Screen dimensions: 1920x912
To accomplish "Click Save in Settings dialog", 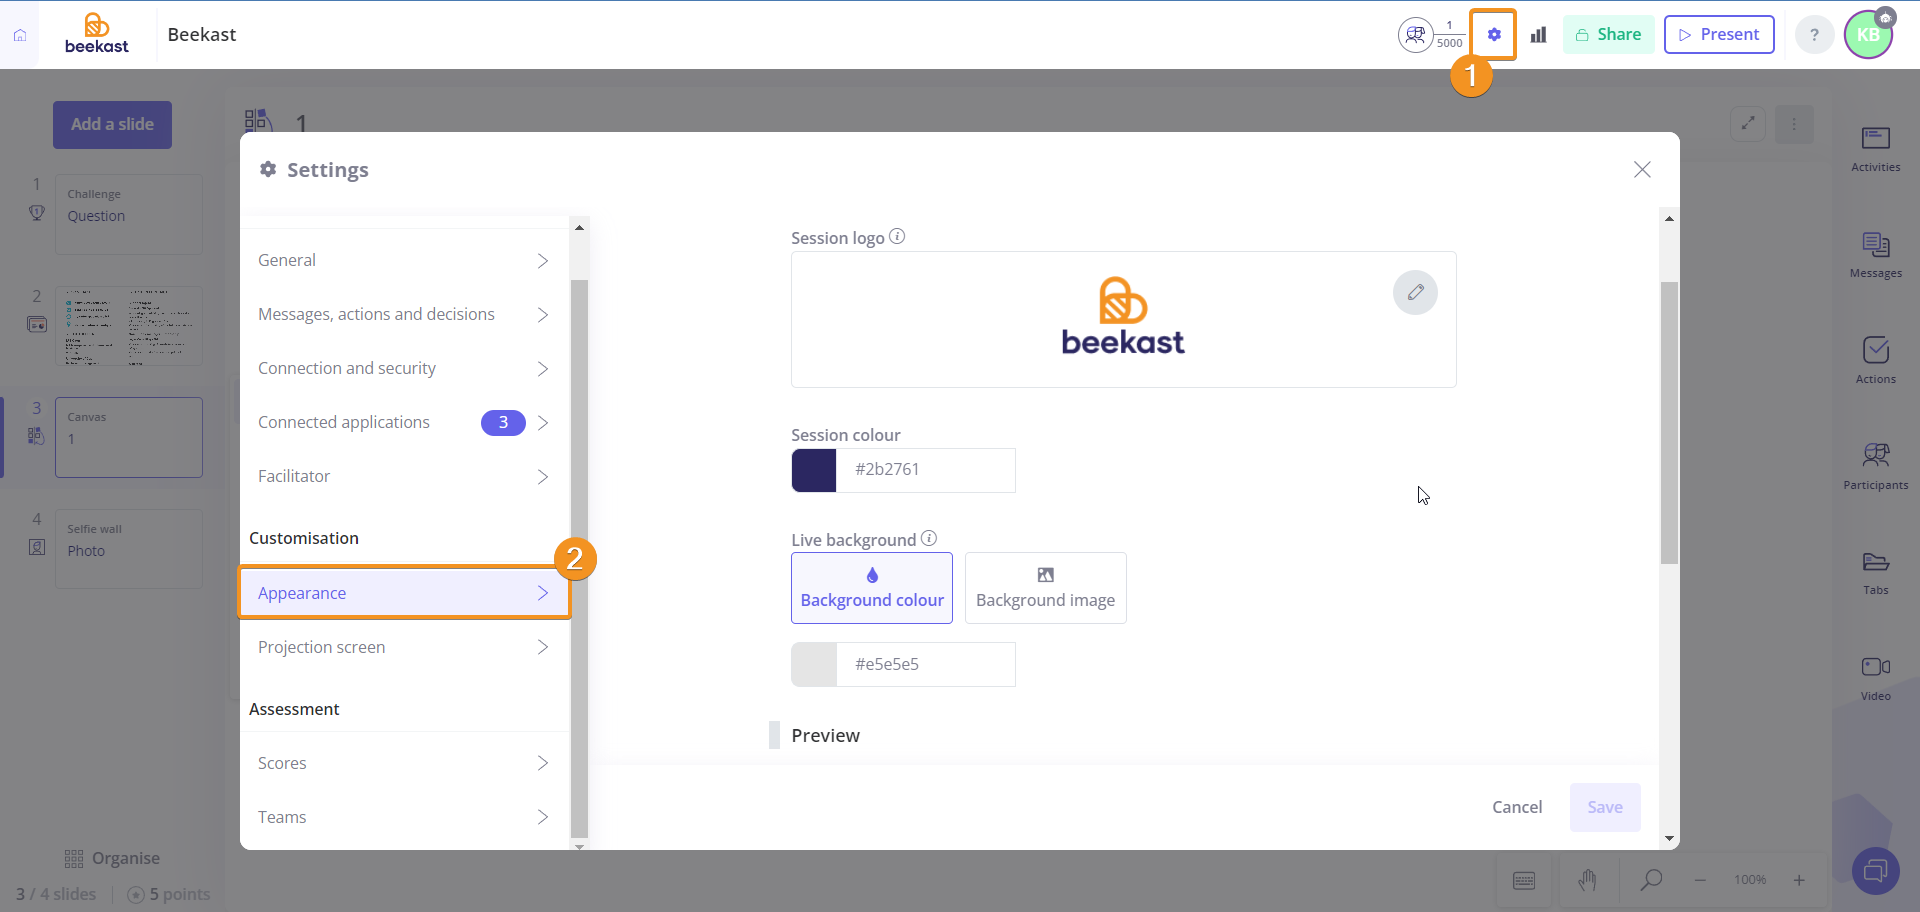I will click(x=1605, y=807).
